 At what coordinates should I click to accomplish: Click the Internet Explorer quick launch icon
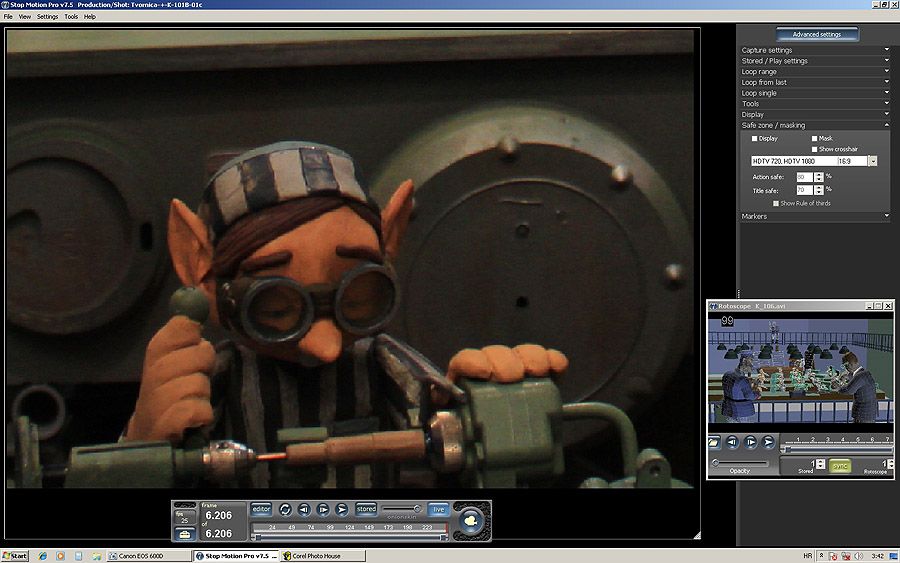coord(42,556)
